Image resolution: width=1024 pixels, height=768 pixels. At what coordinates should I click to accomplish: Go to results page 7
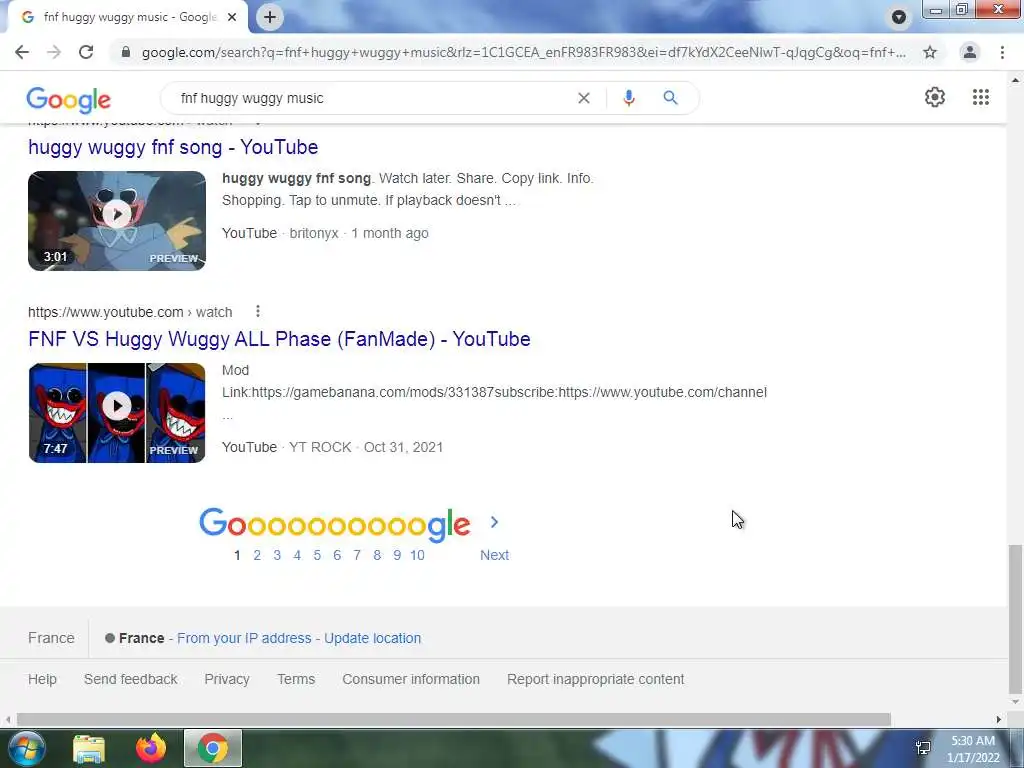click(x=357, y=555)
